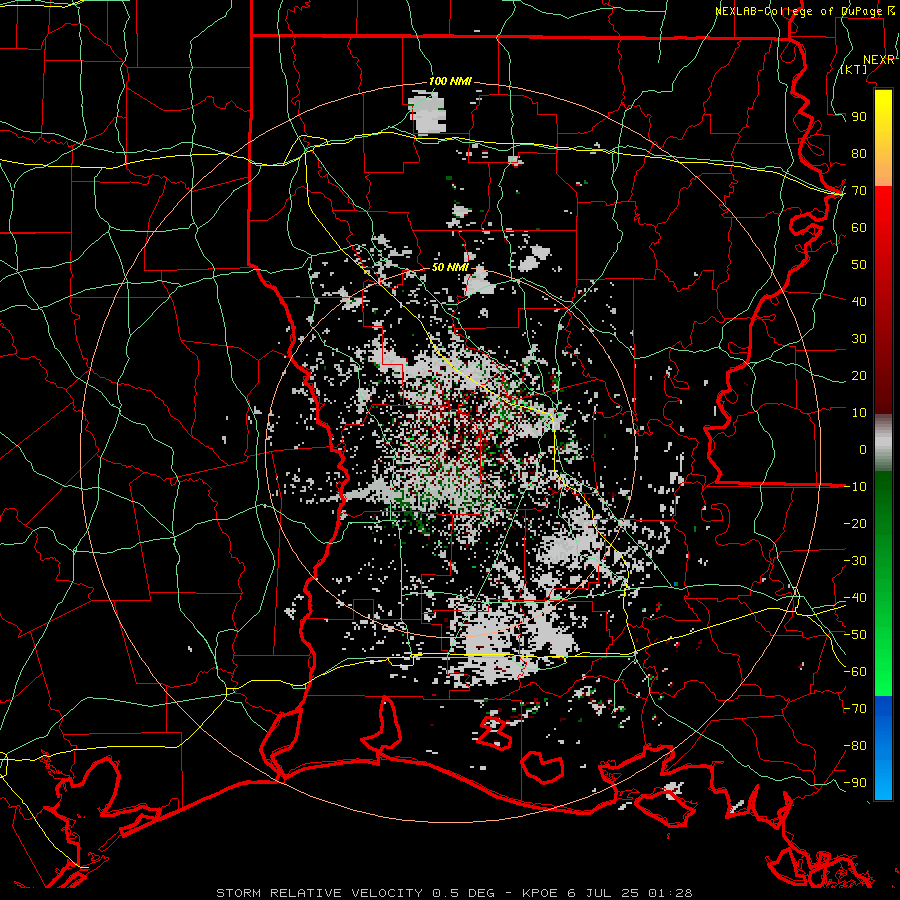Click the 70 value on velocity scale

859,191
